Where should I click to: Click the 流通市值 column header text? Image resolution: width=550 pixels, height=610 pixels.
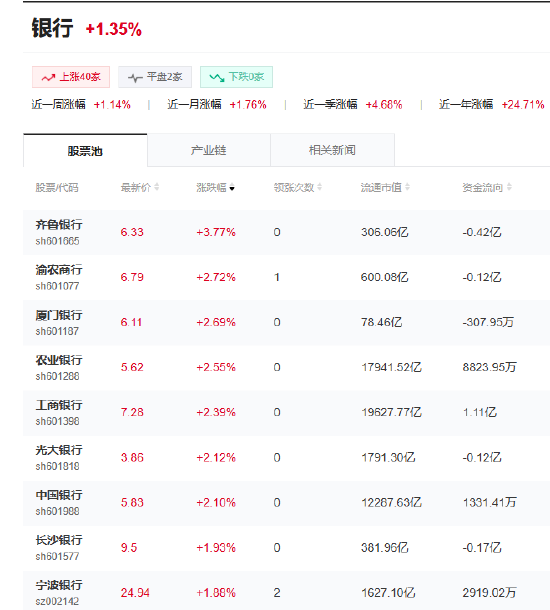click(381, 188)
